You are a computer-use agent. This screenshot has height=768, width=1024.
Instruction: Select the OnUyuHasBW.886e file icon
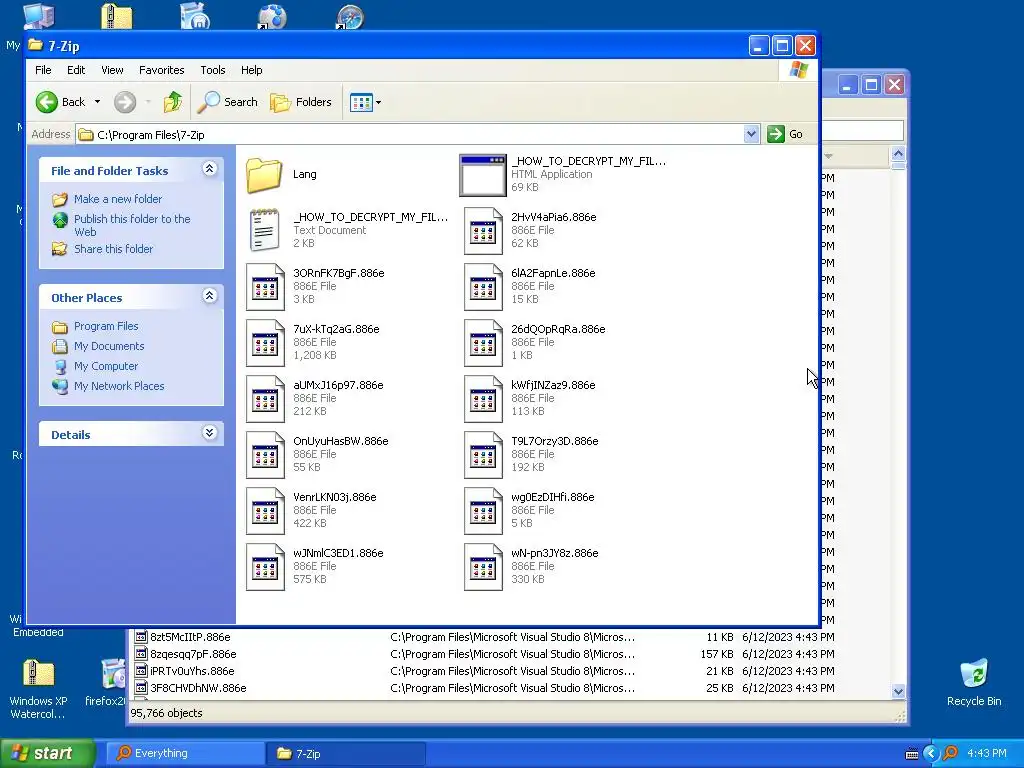(x=265, y=455)
